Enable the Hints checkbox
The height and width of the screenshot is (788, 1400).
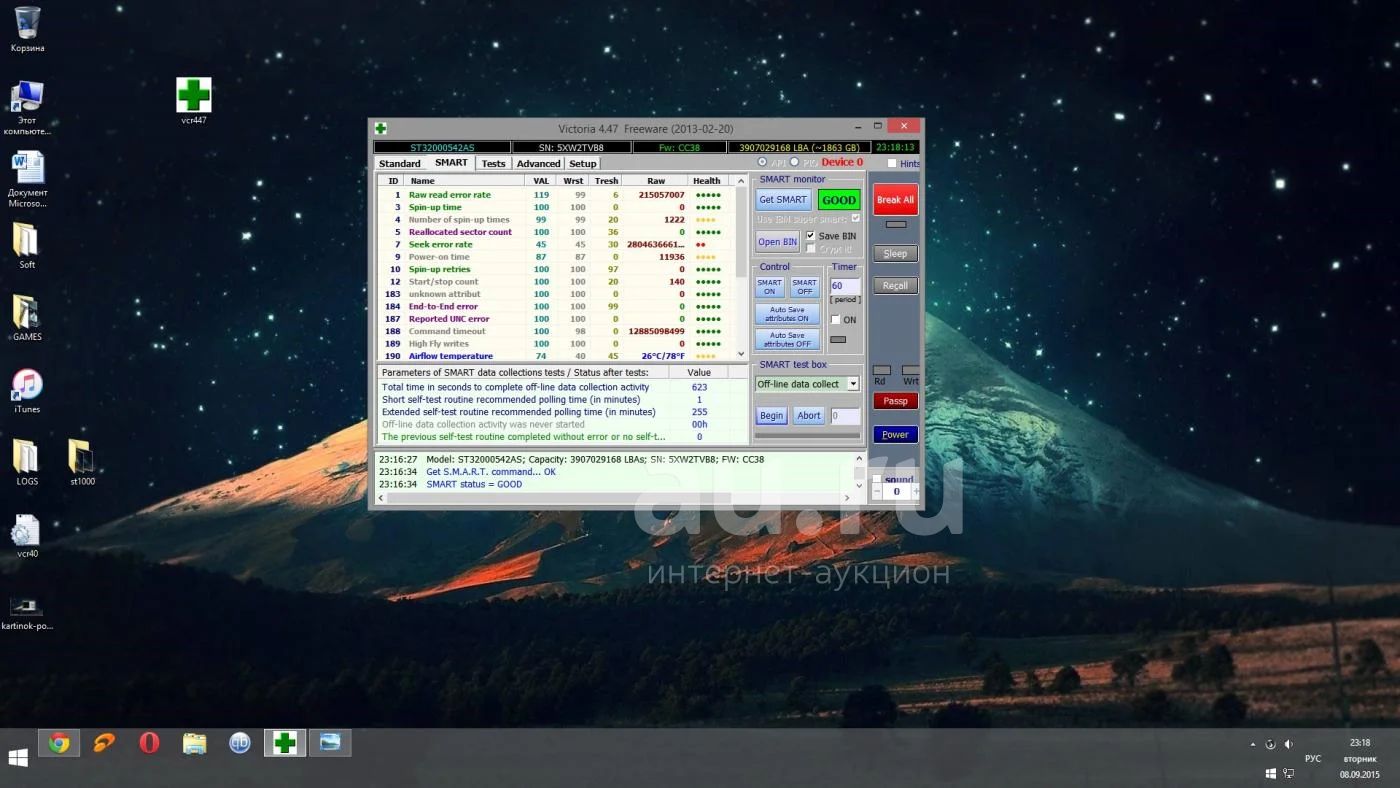892,164
